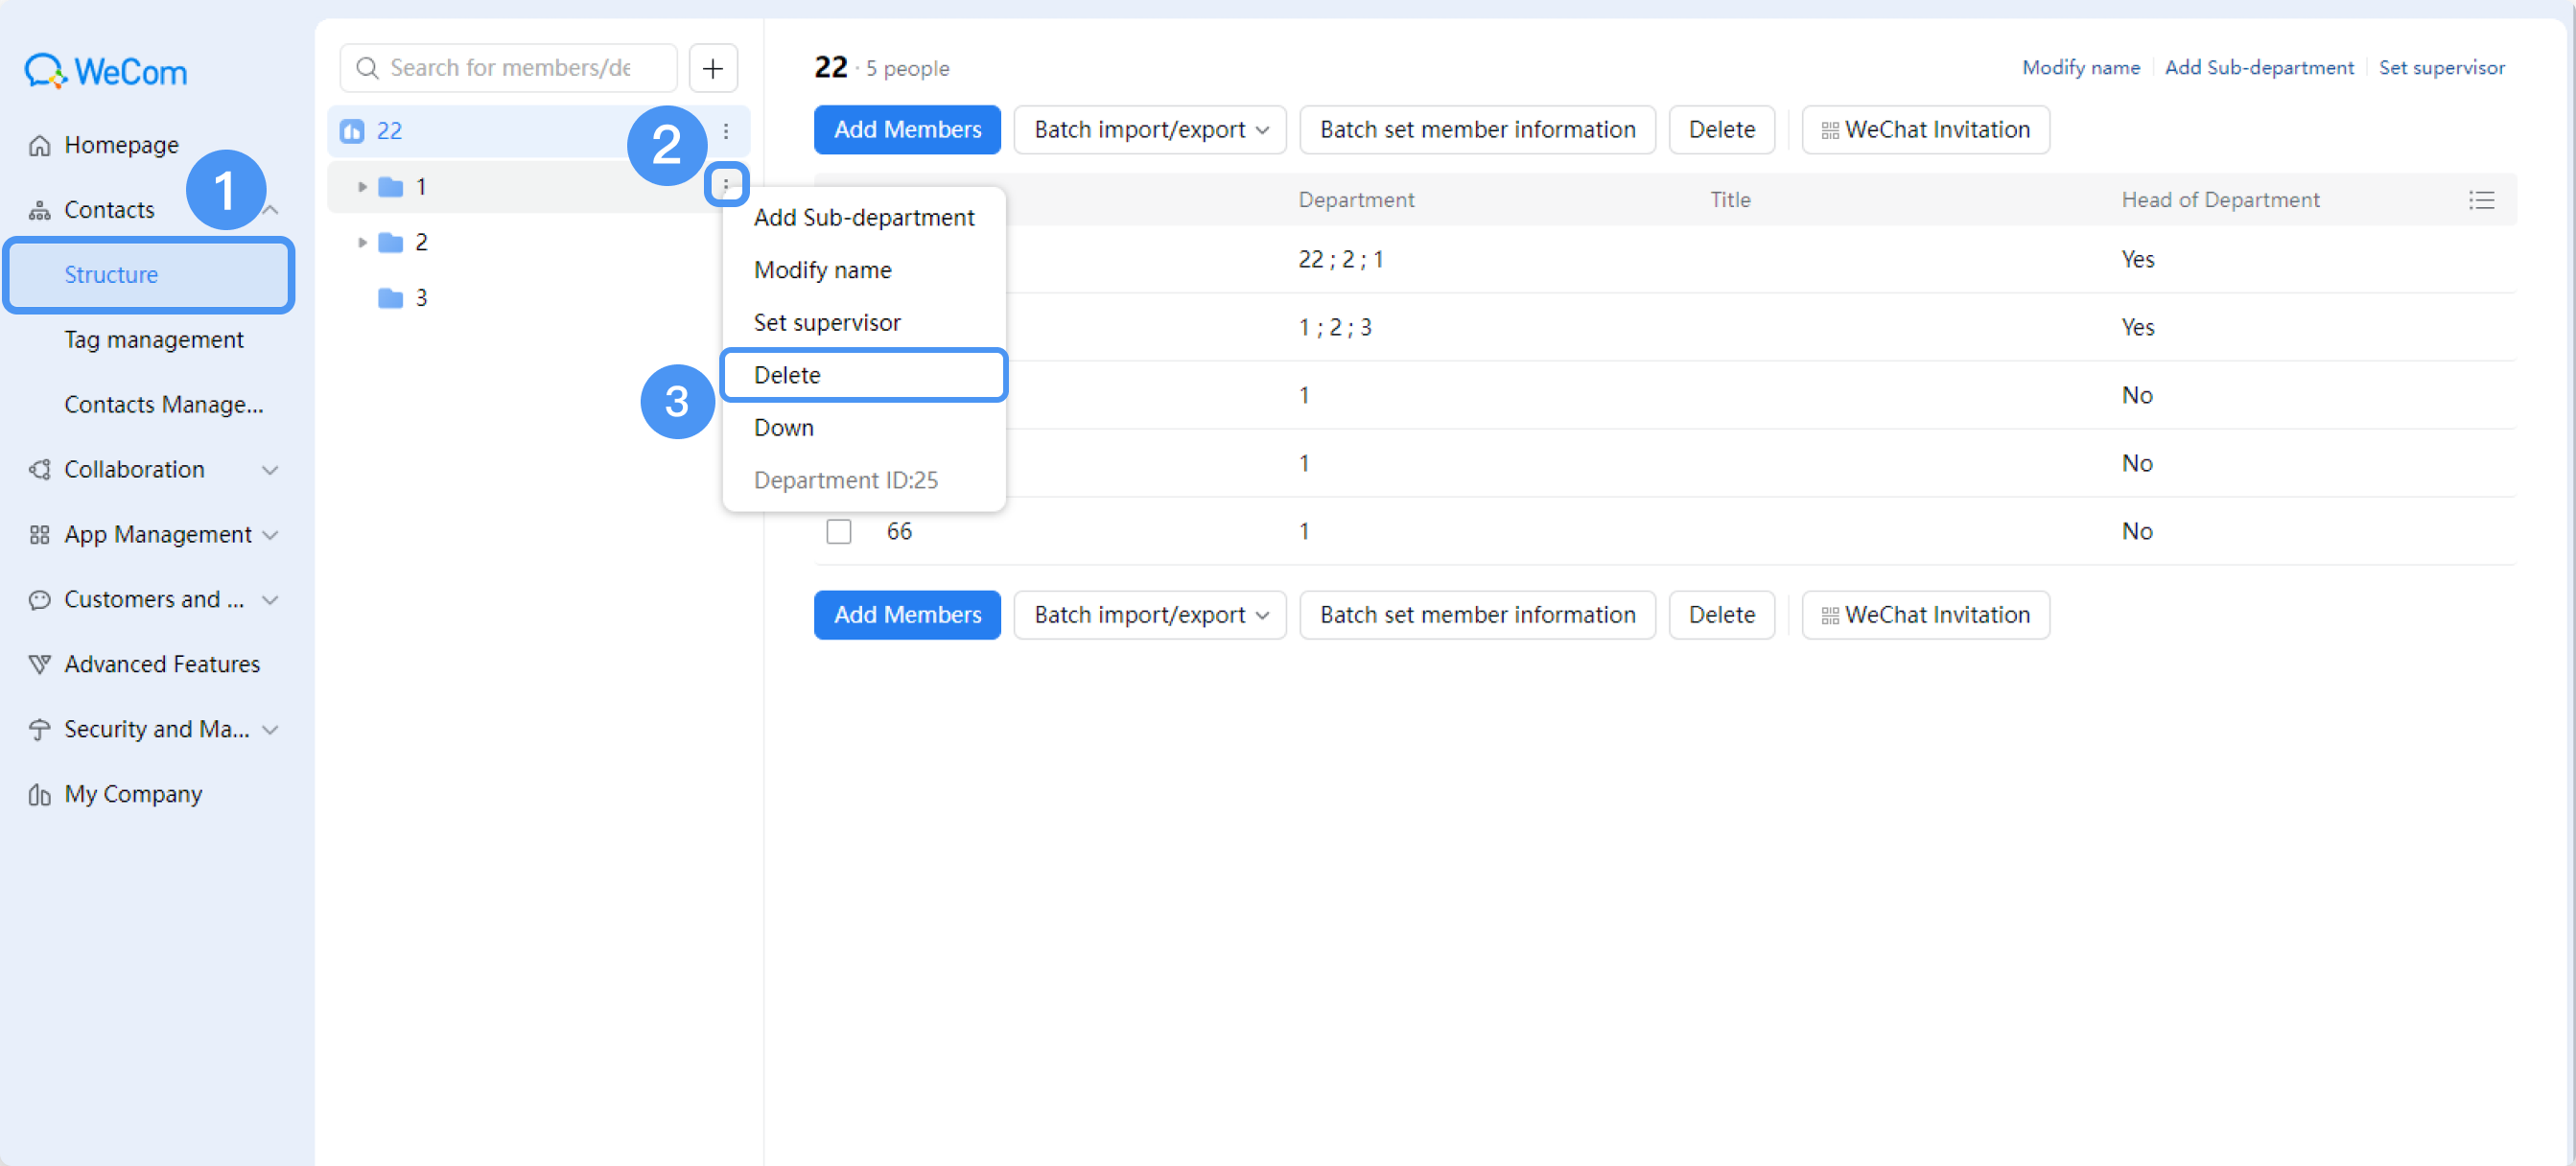The image size is (2576, 1166).
Task: Click QR icon in bottom WeChat Invitation
Action: (1830, 616)
